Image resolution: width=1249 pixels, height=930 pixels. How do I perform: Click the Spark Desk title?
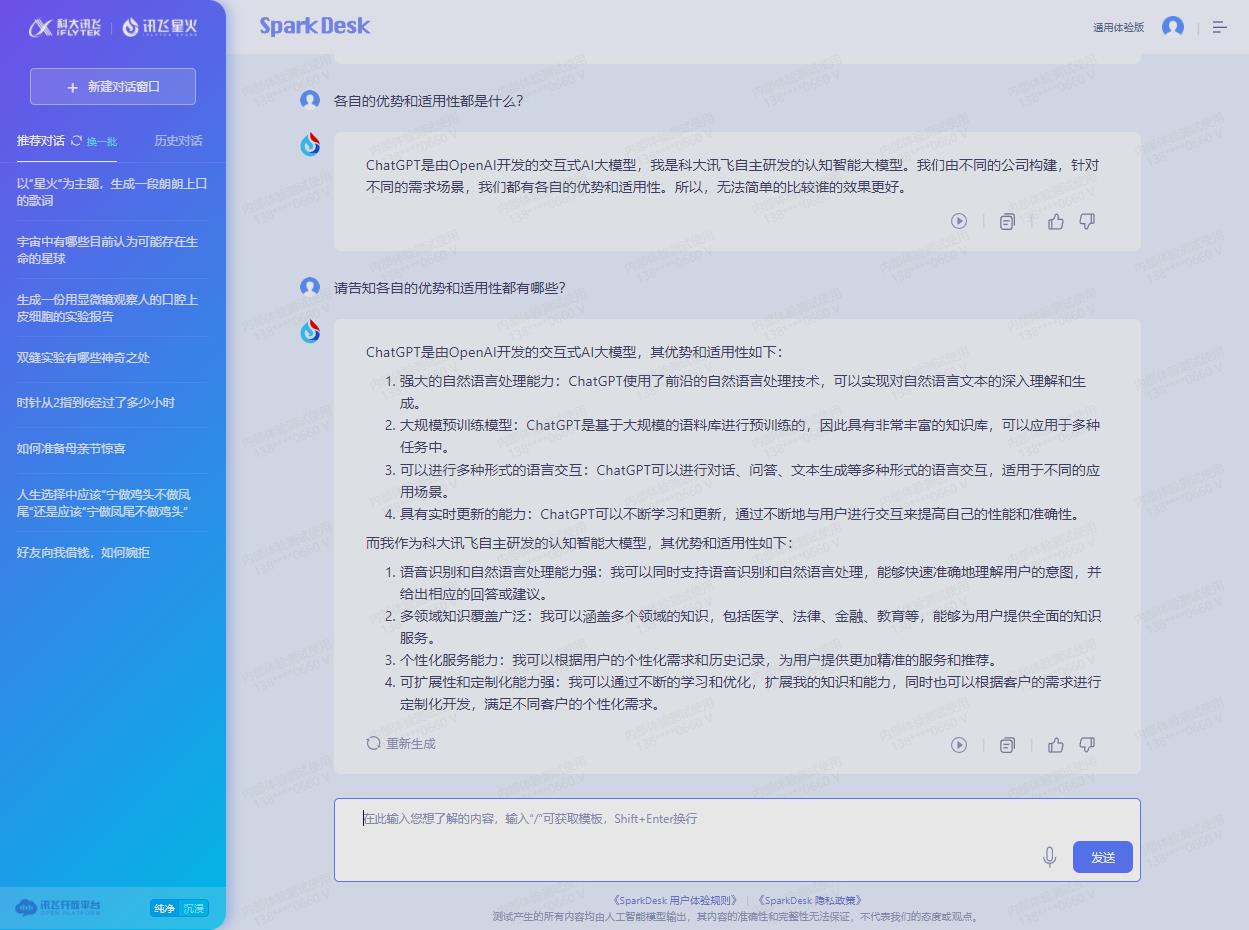tap(315, 26)
